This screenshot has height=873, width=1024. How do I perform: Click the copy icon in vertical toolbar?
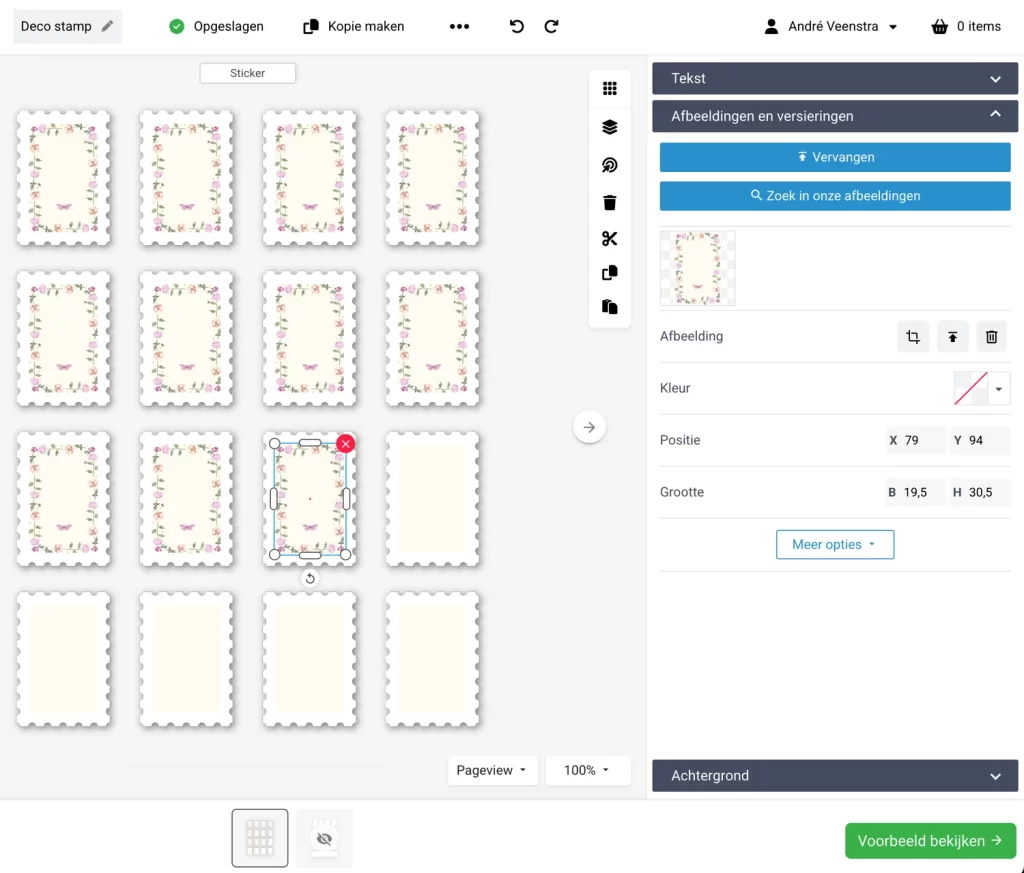coord(610,273)
